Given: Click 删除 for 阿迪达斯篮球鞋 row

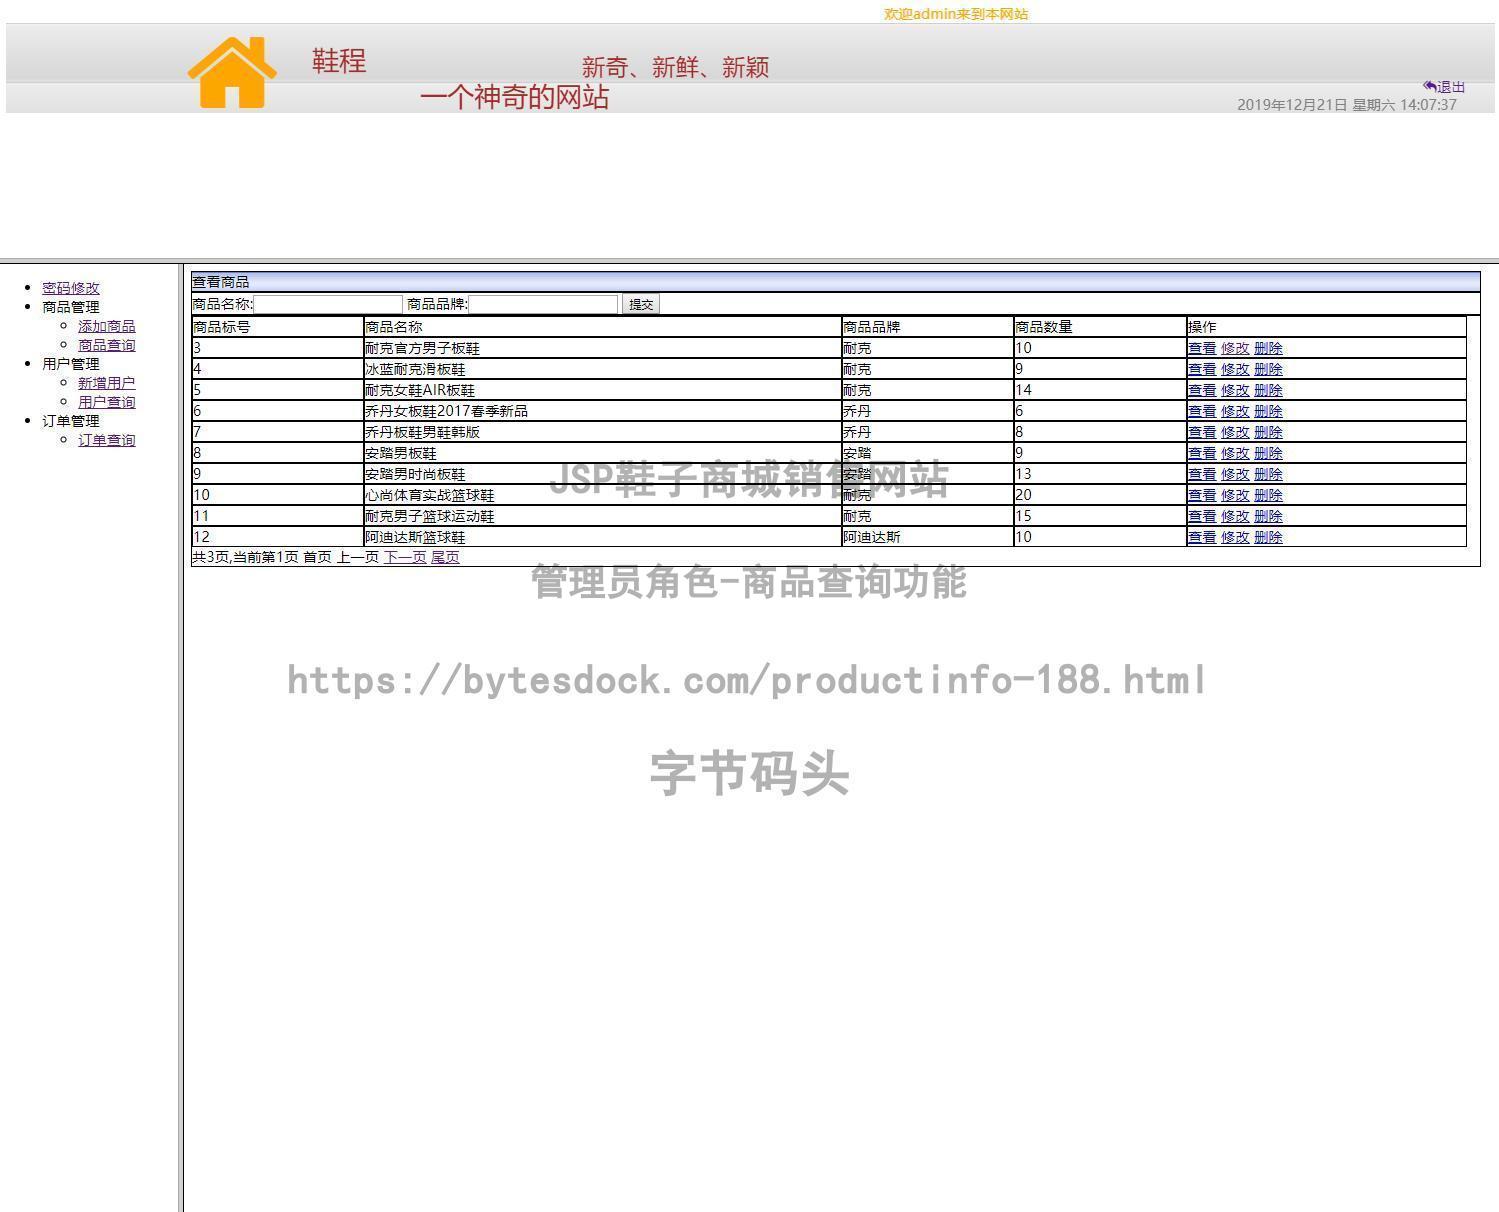Looking at the screenshot, I should [x=1268, y=537].
